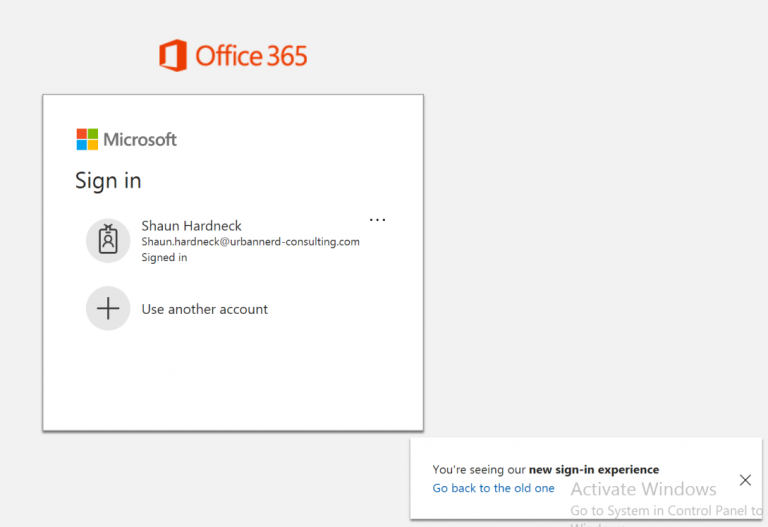Click the bold "new sign-in experience" text
Screen dimensions: 768x527
tap(593, 469)
